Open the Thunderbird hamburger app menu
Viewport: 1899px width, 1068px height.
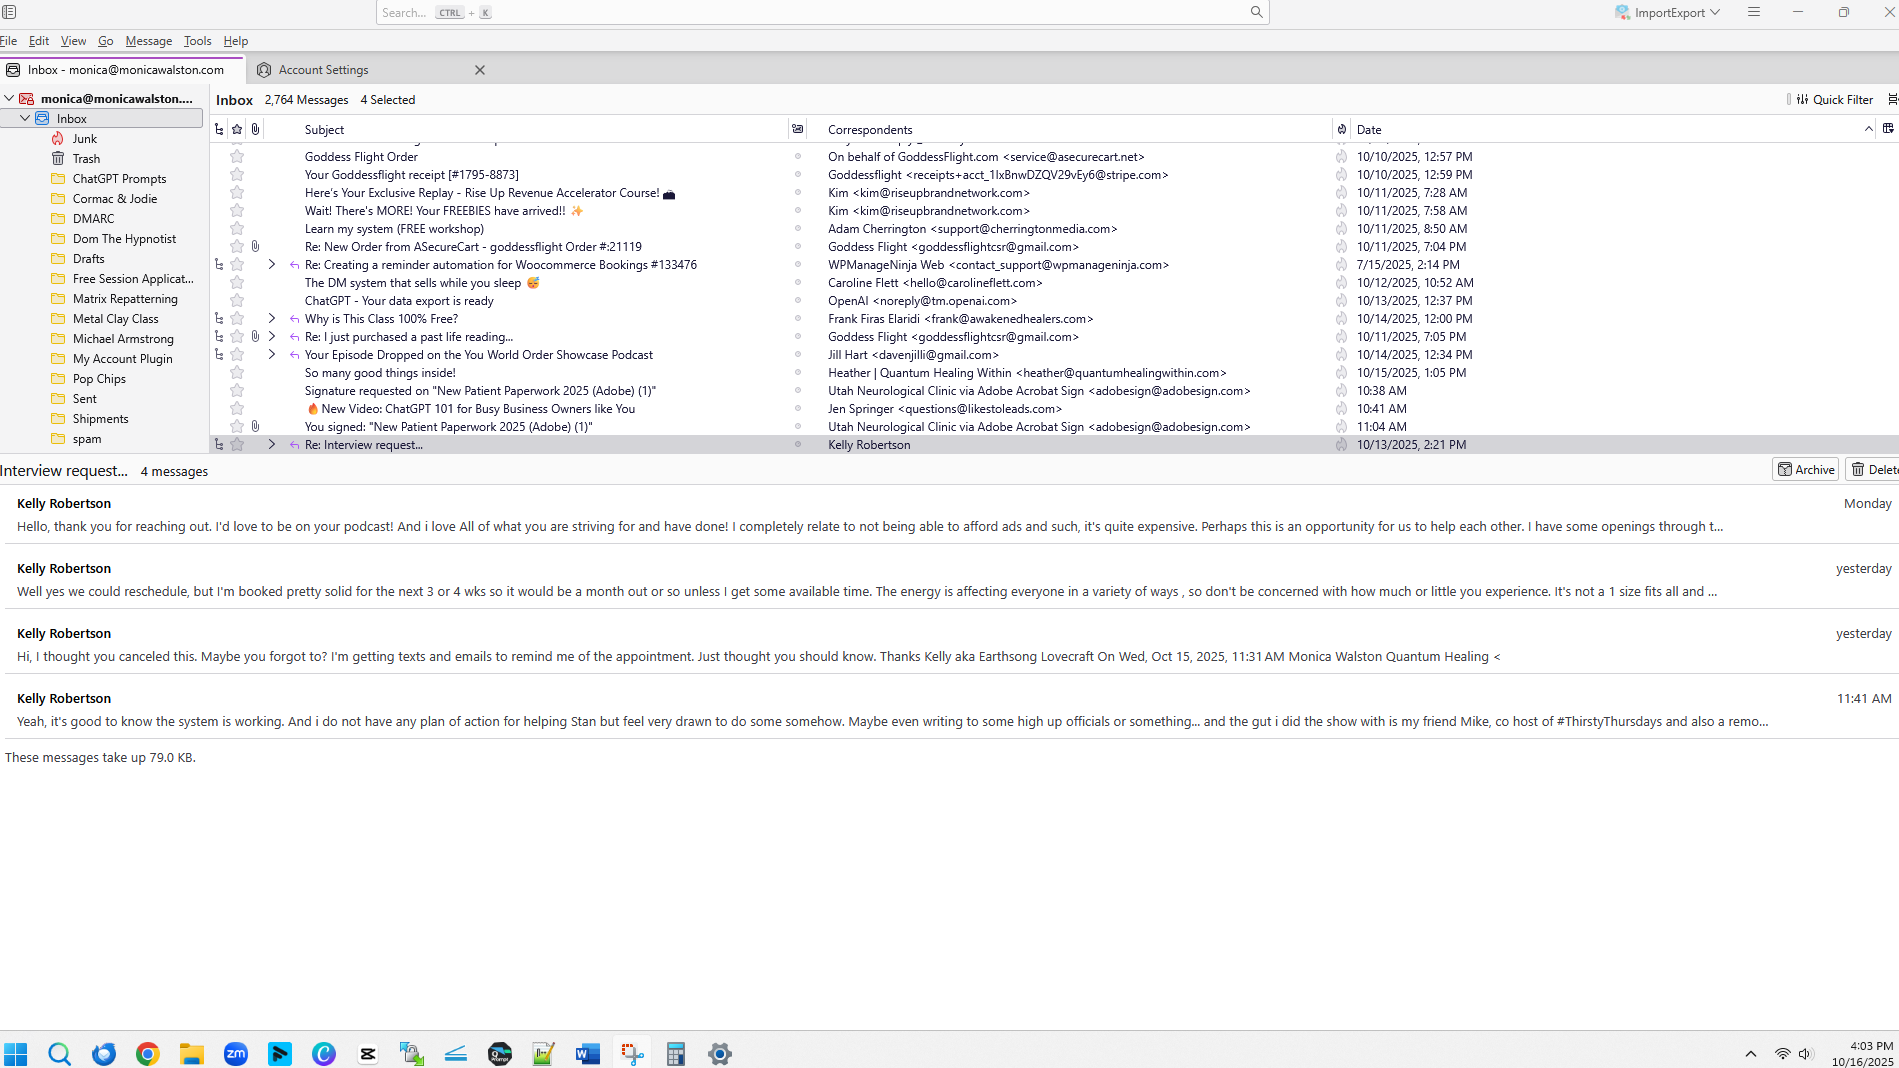tap(1753, 12)
